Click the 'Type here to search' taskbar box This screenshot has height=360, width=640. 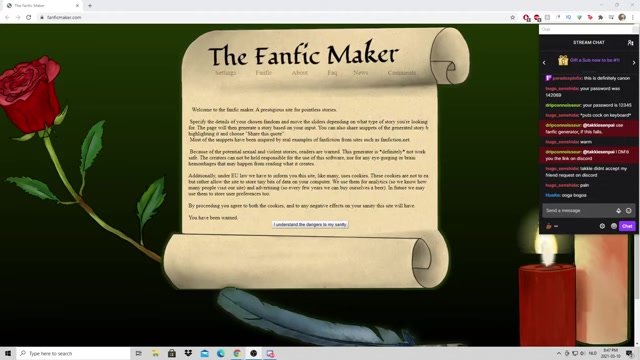point(73,353)
